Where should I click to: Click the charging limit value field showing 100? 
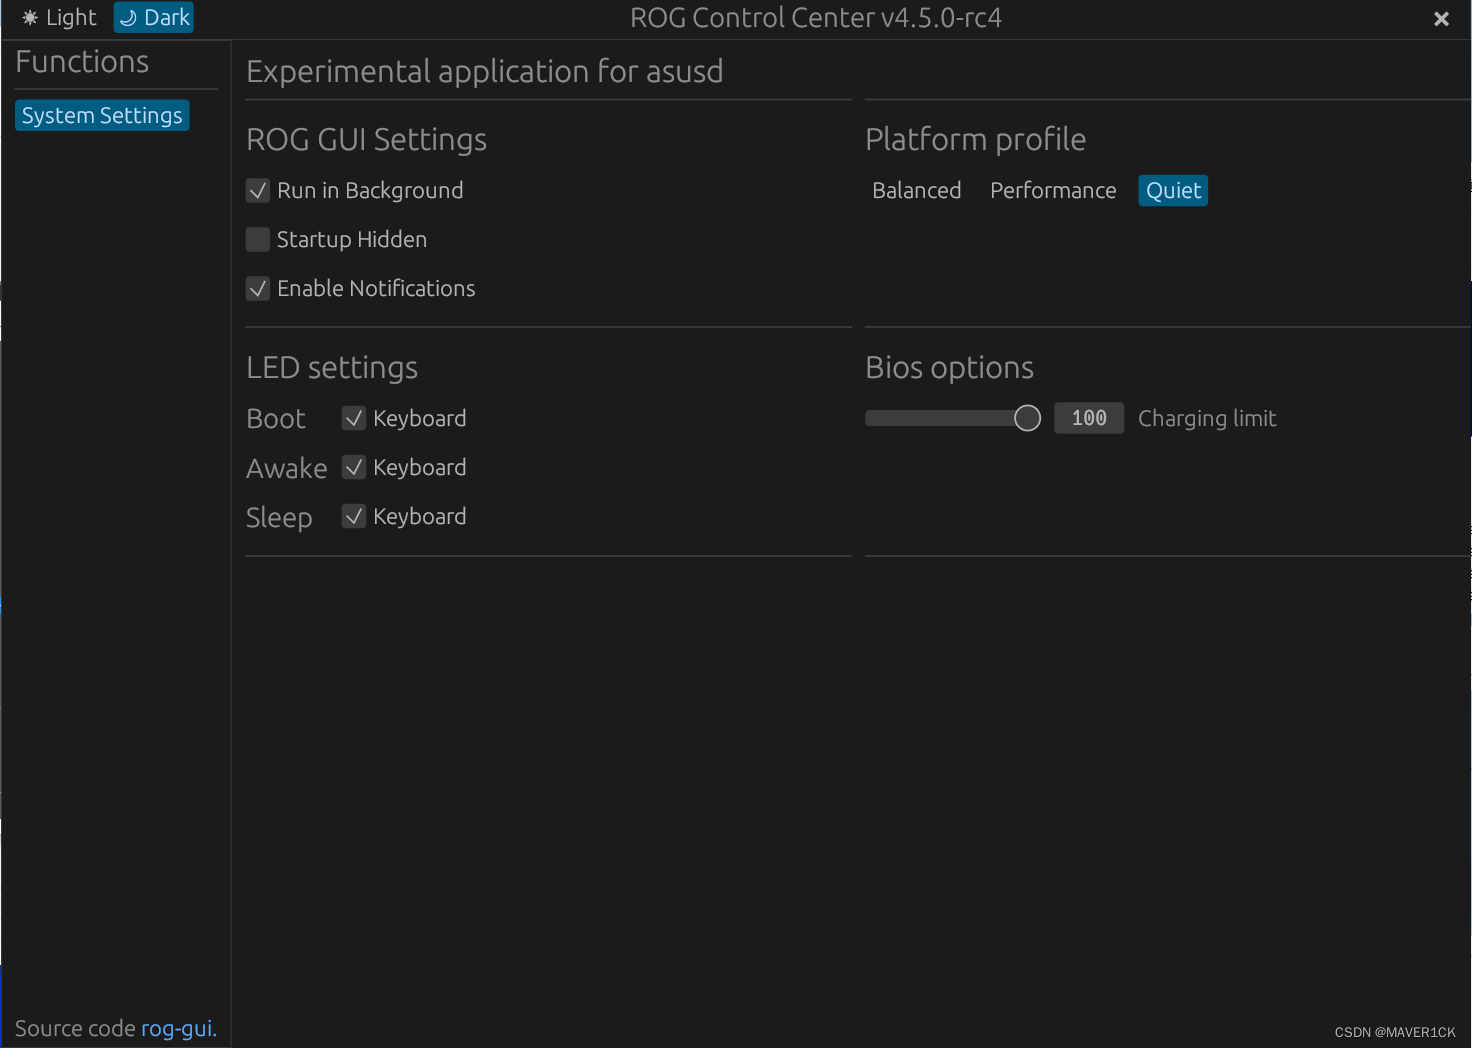point(1089,419)
